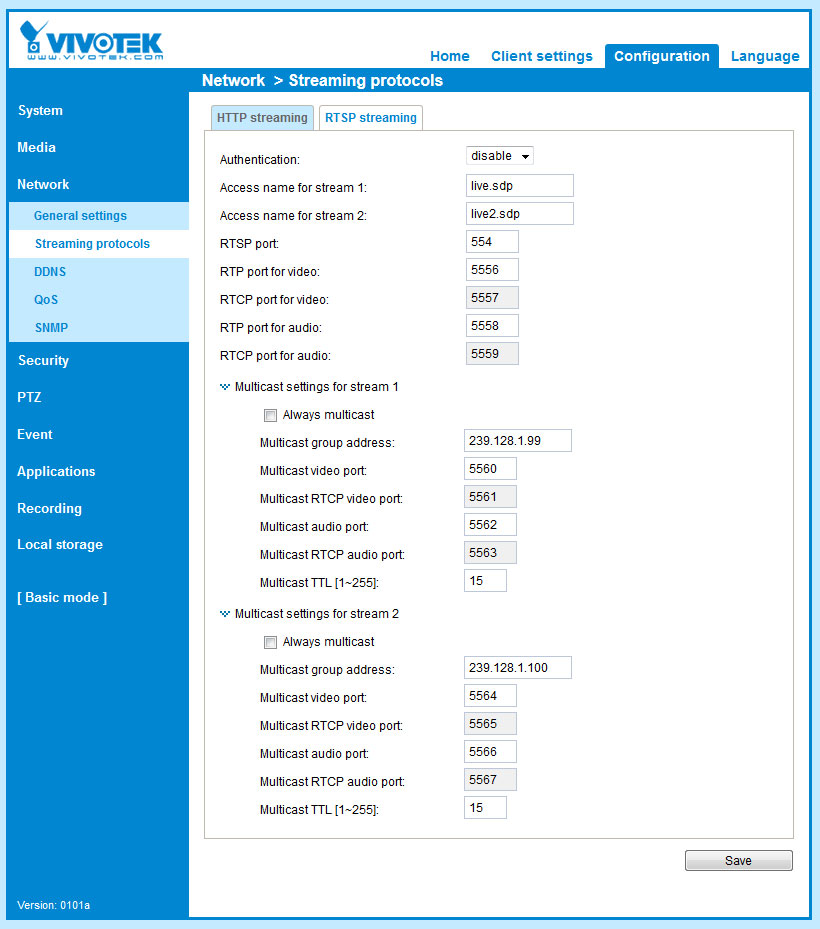Click the Network > Streaming protocols heading
This screenshot has width=820, height=929.
pyautogui.click(x=322, y=81)
